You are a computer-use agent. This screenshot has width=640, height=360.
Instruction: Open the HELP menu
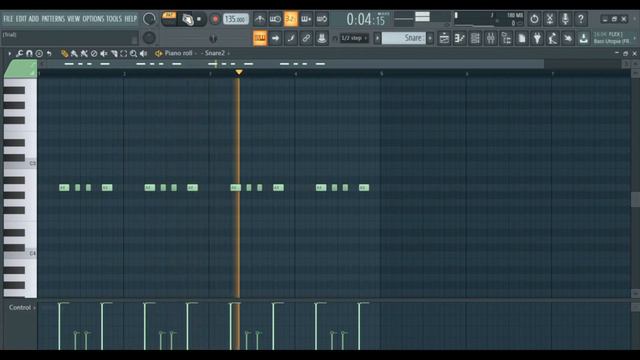click(131, 19)
